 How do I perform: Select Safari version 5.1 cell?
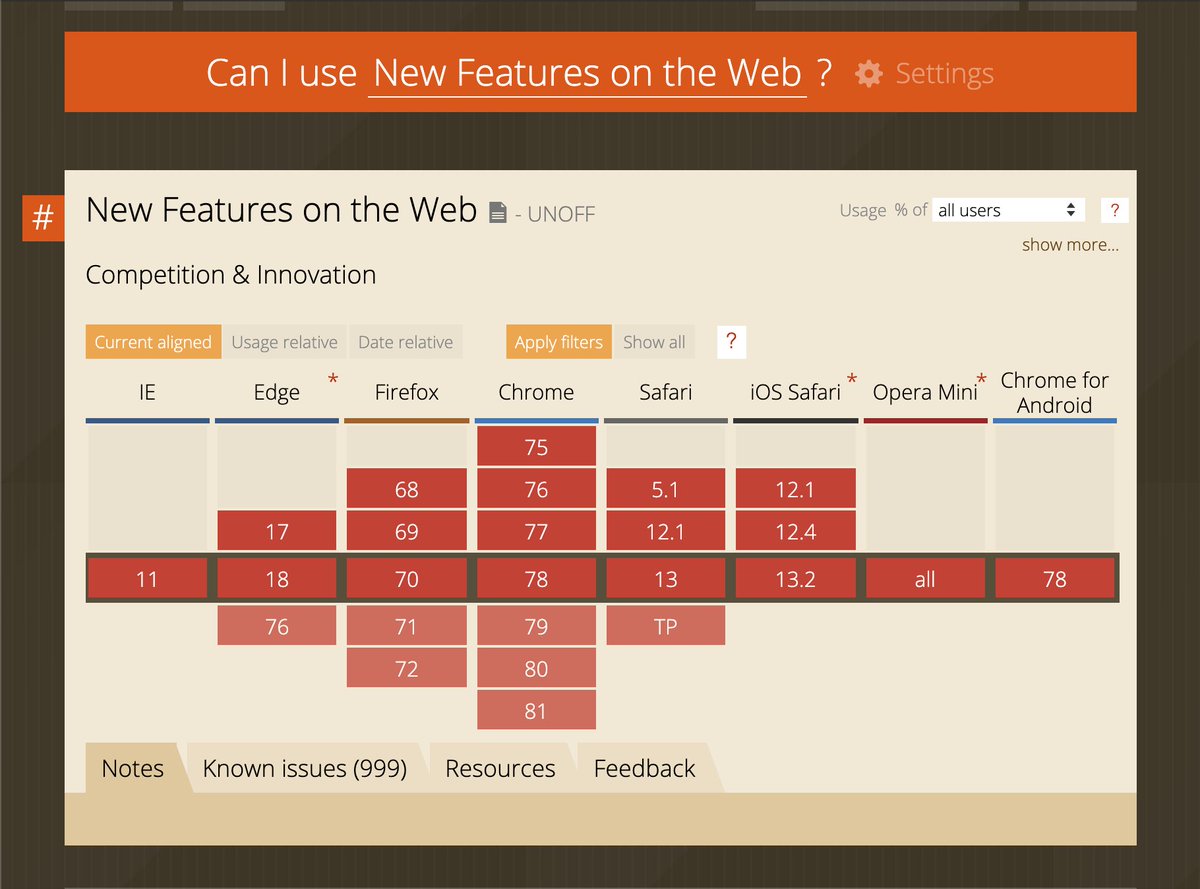(x=666, y=490)
